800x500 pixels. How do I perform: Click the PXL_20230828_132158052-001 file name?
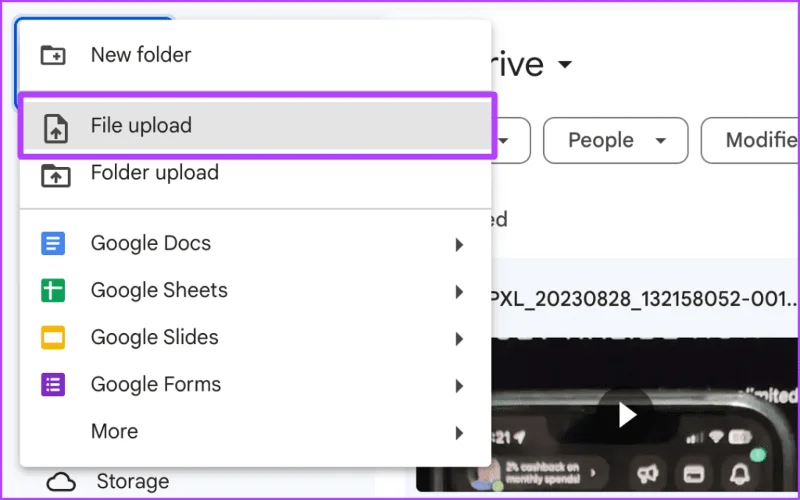(644, 299)
